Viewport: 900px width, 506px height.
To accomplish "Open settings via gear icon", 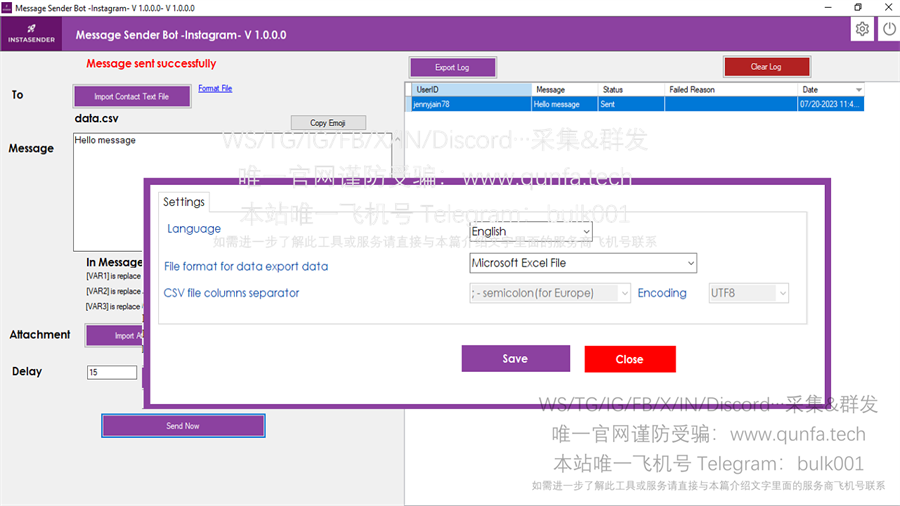I will coord(862,29).
